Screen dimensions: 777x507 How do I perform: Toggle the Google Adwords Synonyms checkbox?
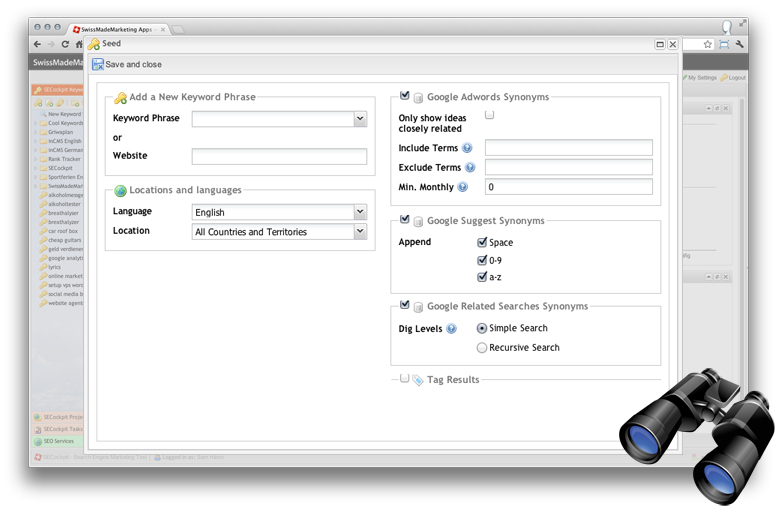pyautogui.click(x=404, y=95)
